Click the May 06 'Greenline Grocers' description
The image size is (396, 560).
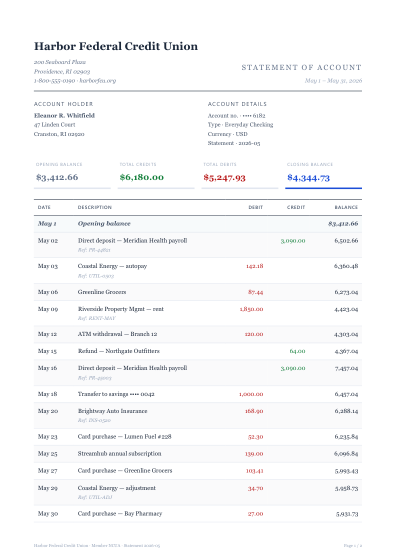pyautogui.click(x=102, y=292)
